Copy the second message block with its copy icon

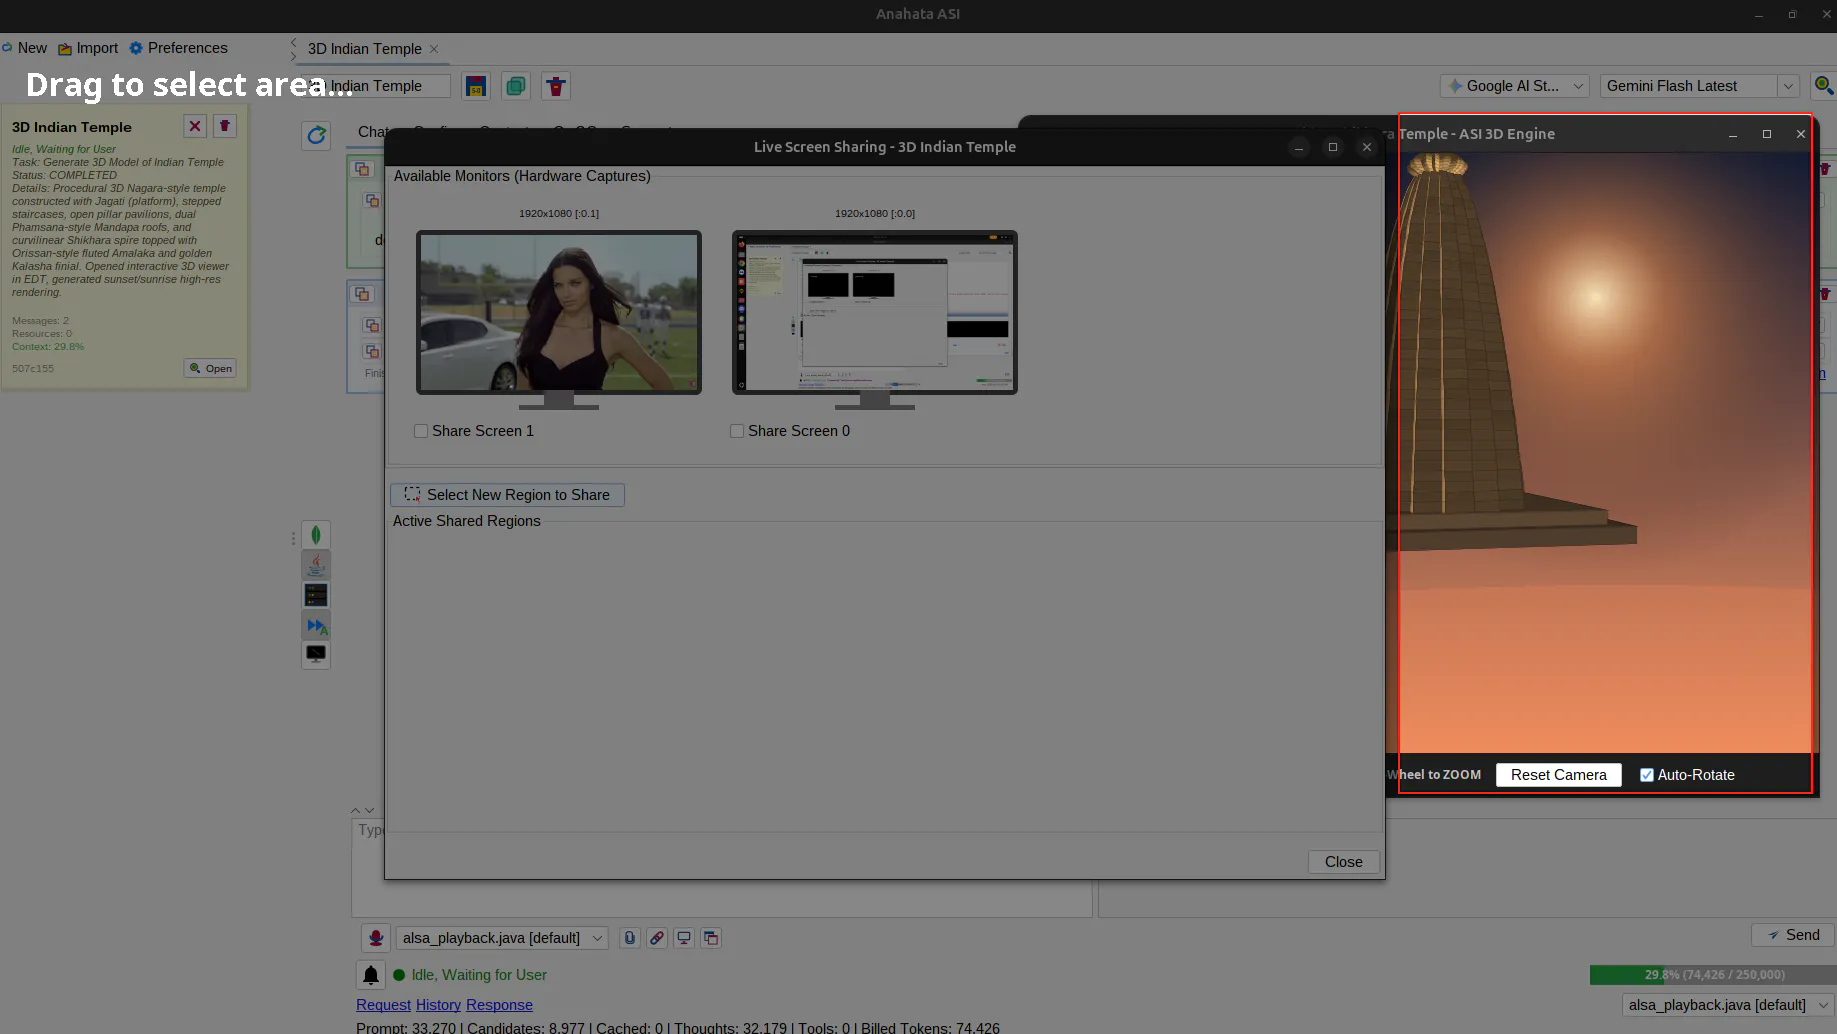click(x=362, y=294)
